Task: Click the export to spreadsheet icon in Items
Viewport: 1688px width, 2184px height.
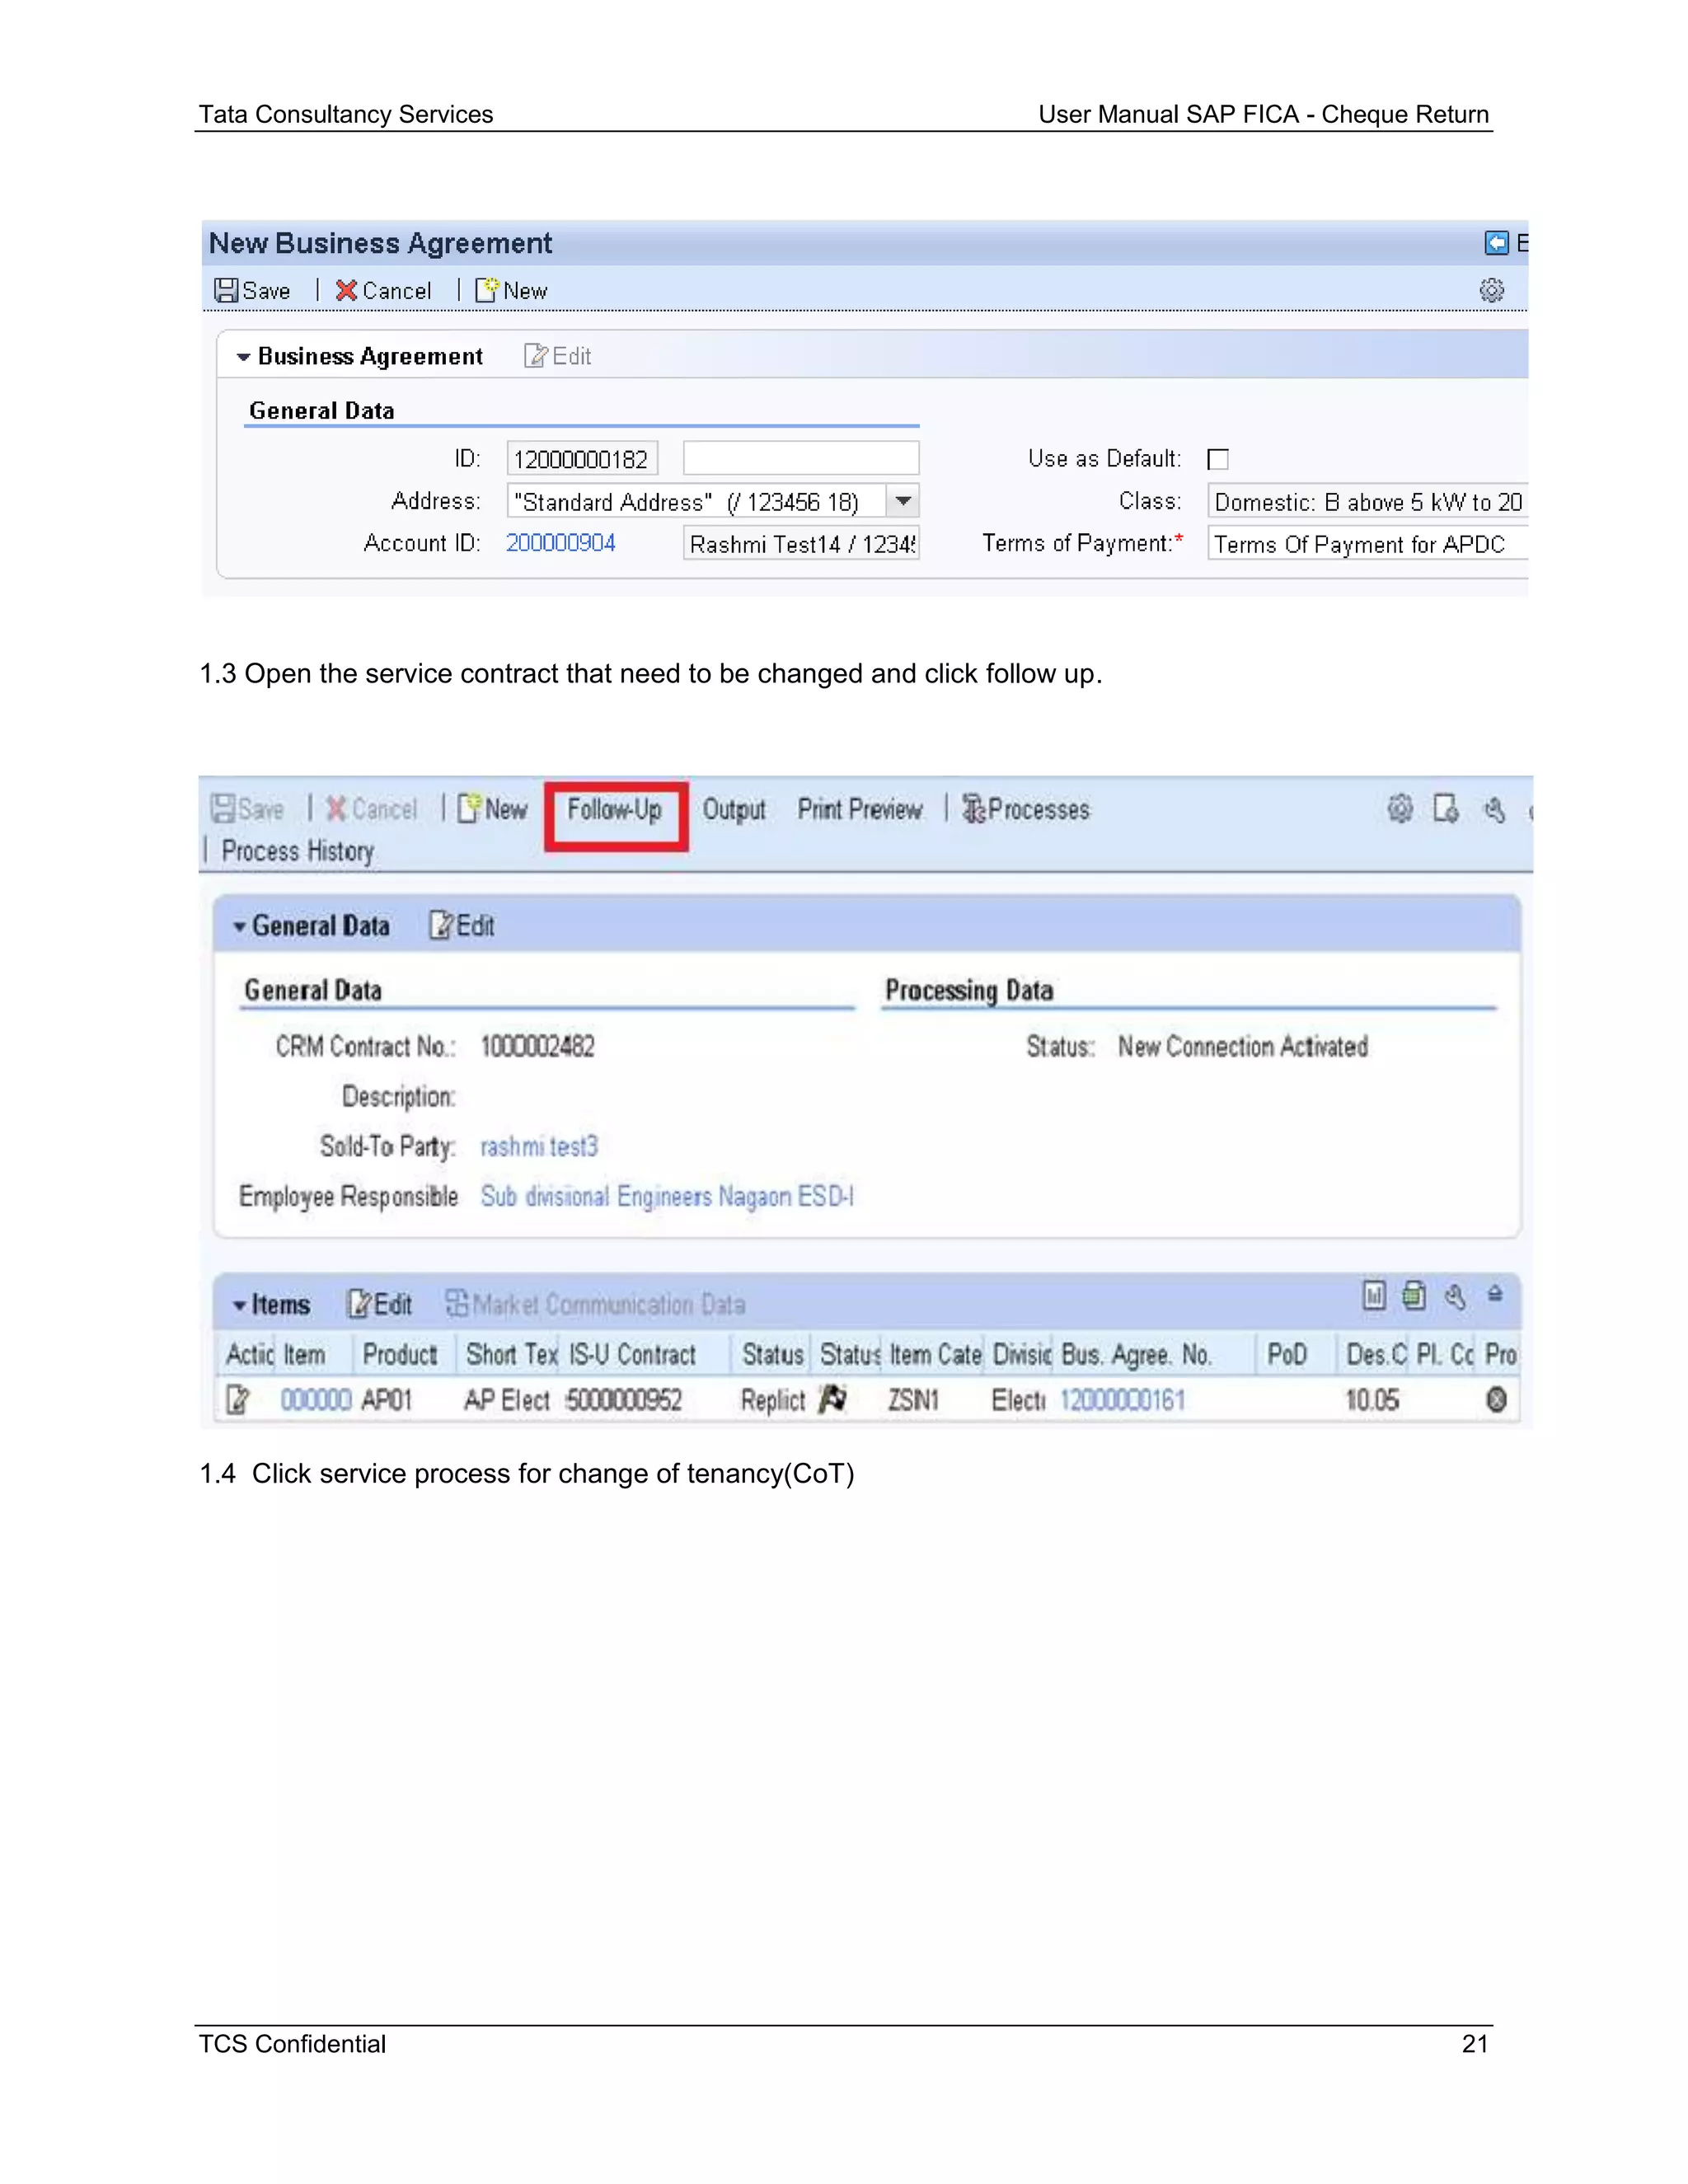Action: click(1414, 1296)
